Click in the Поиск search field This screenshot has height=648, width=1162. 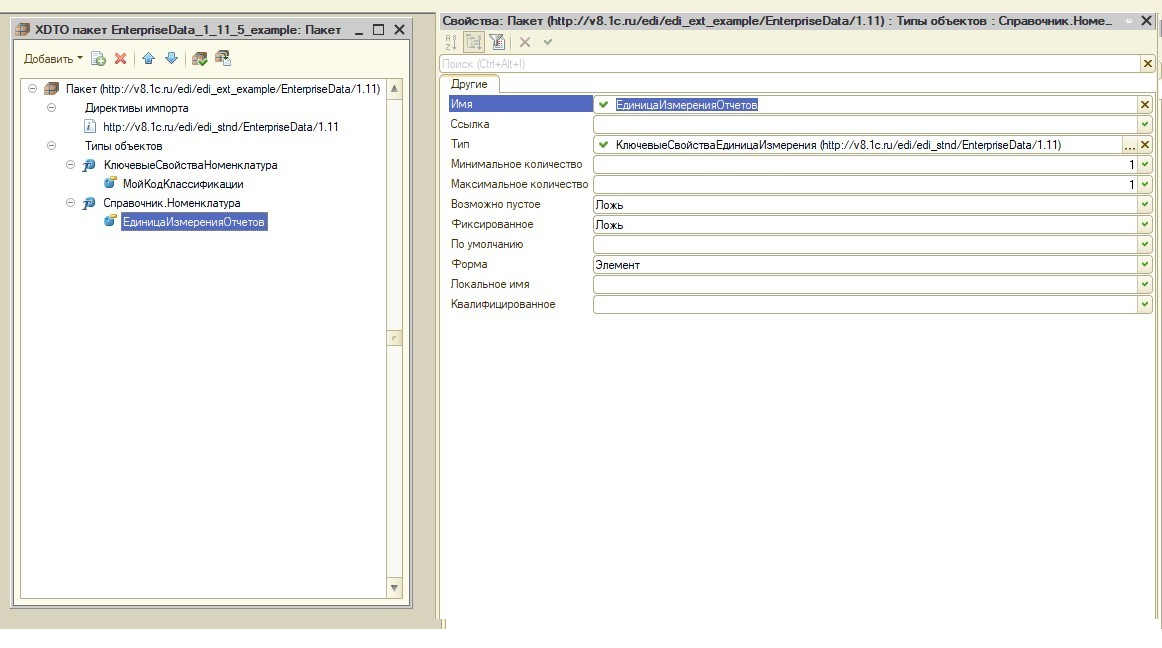click(x=790, y=64)
